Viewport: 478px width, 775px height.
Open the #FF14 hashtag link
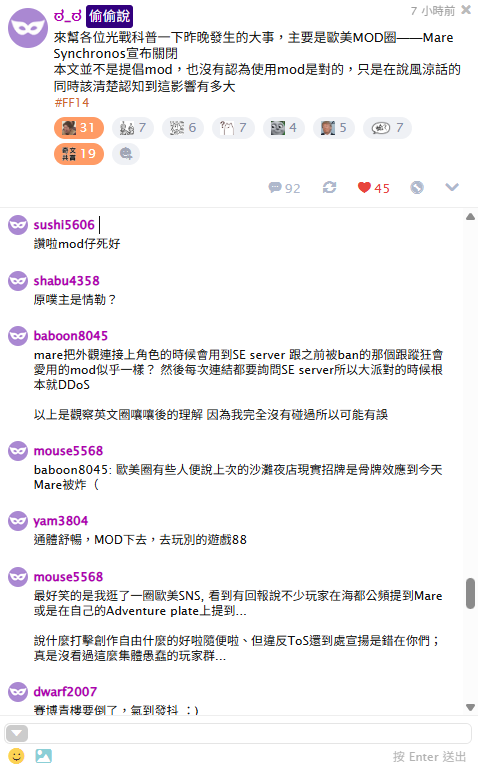72,103
